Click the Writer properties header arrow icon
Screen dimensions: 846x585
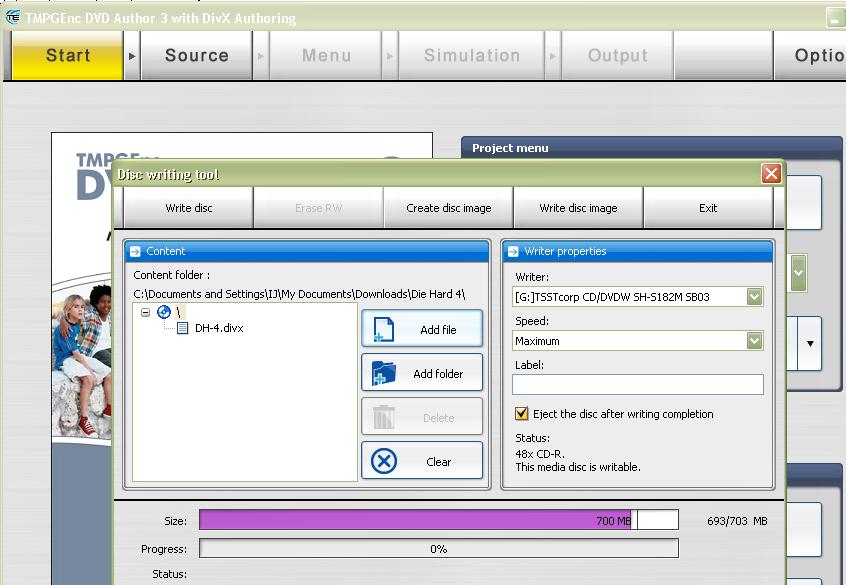tap(513, 251)
